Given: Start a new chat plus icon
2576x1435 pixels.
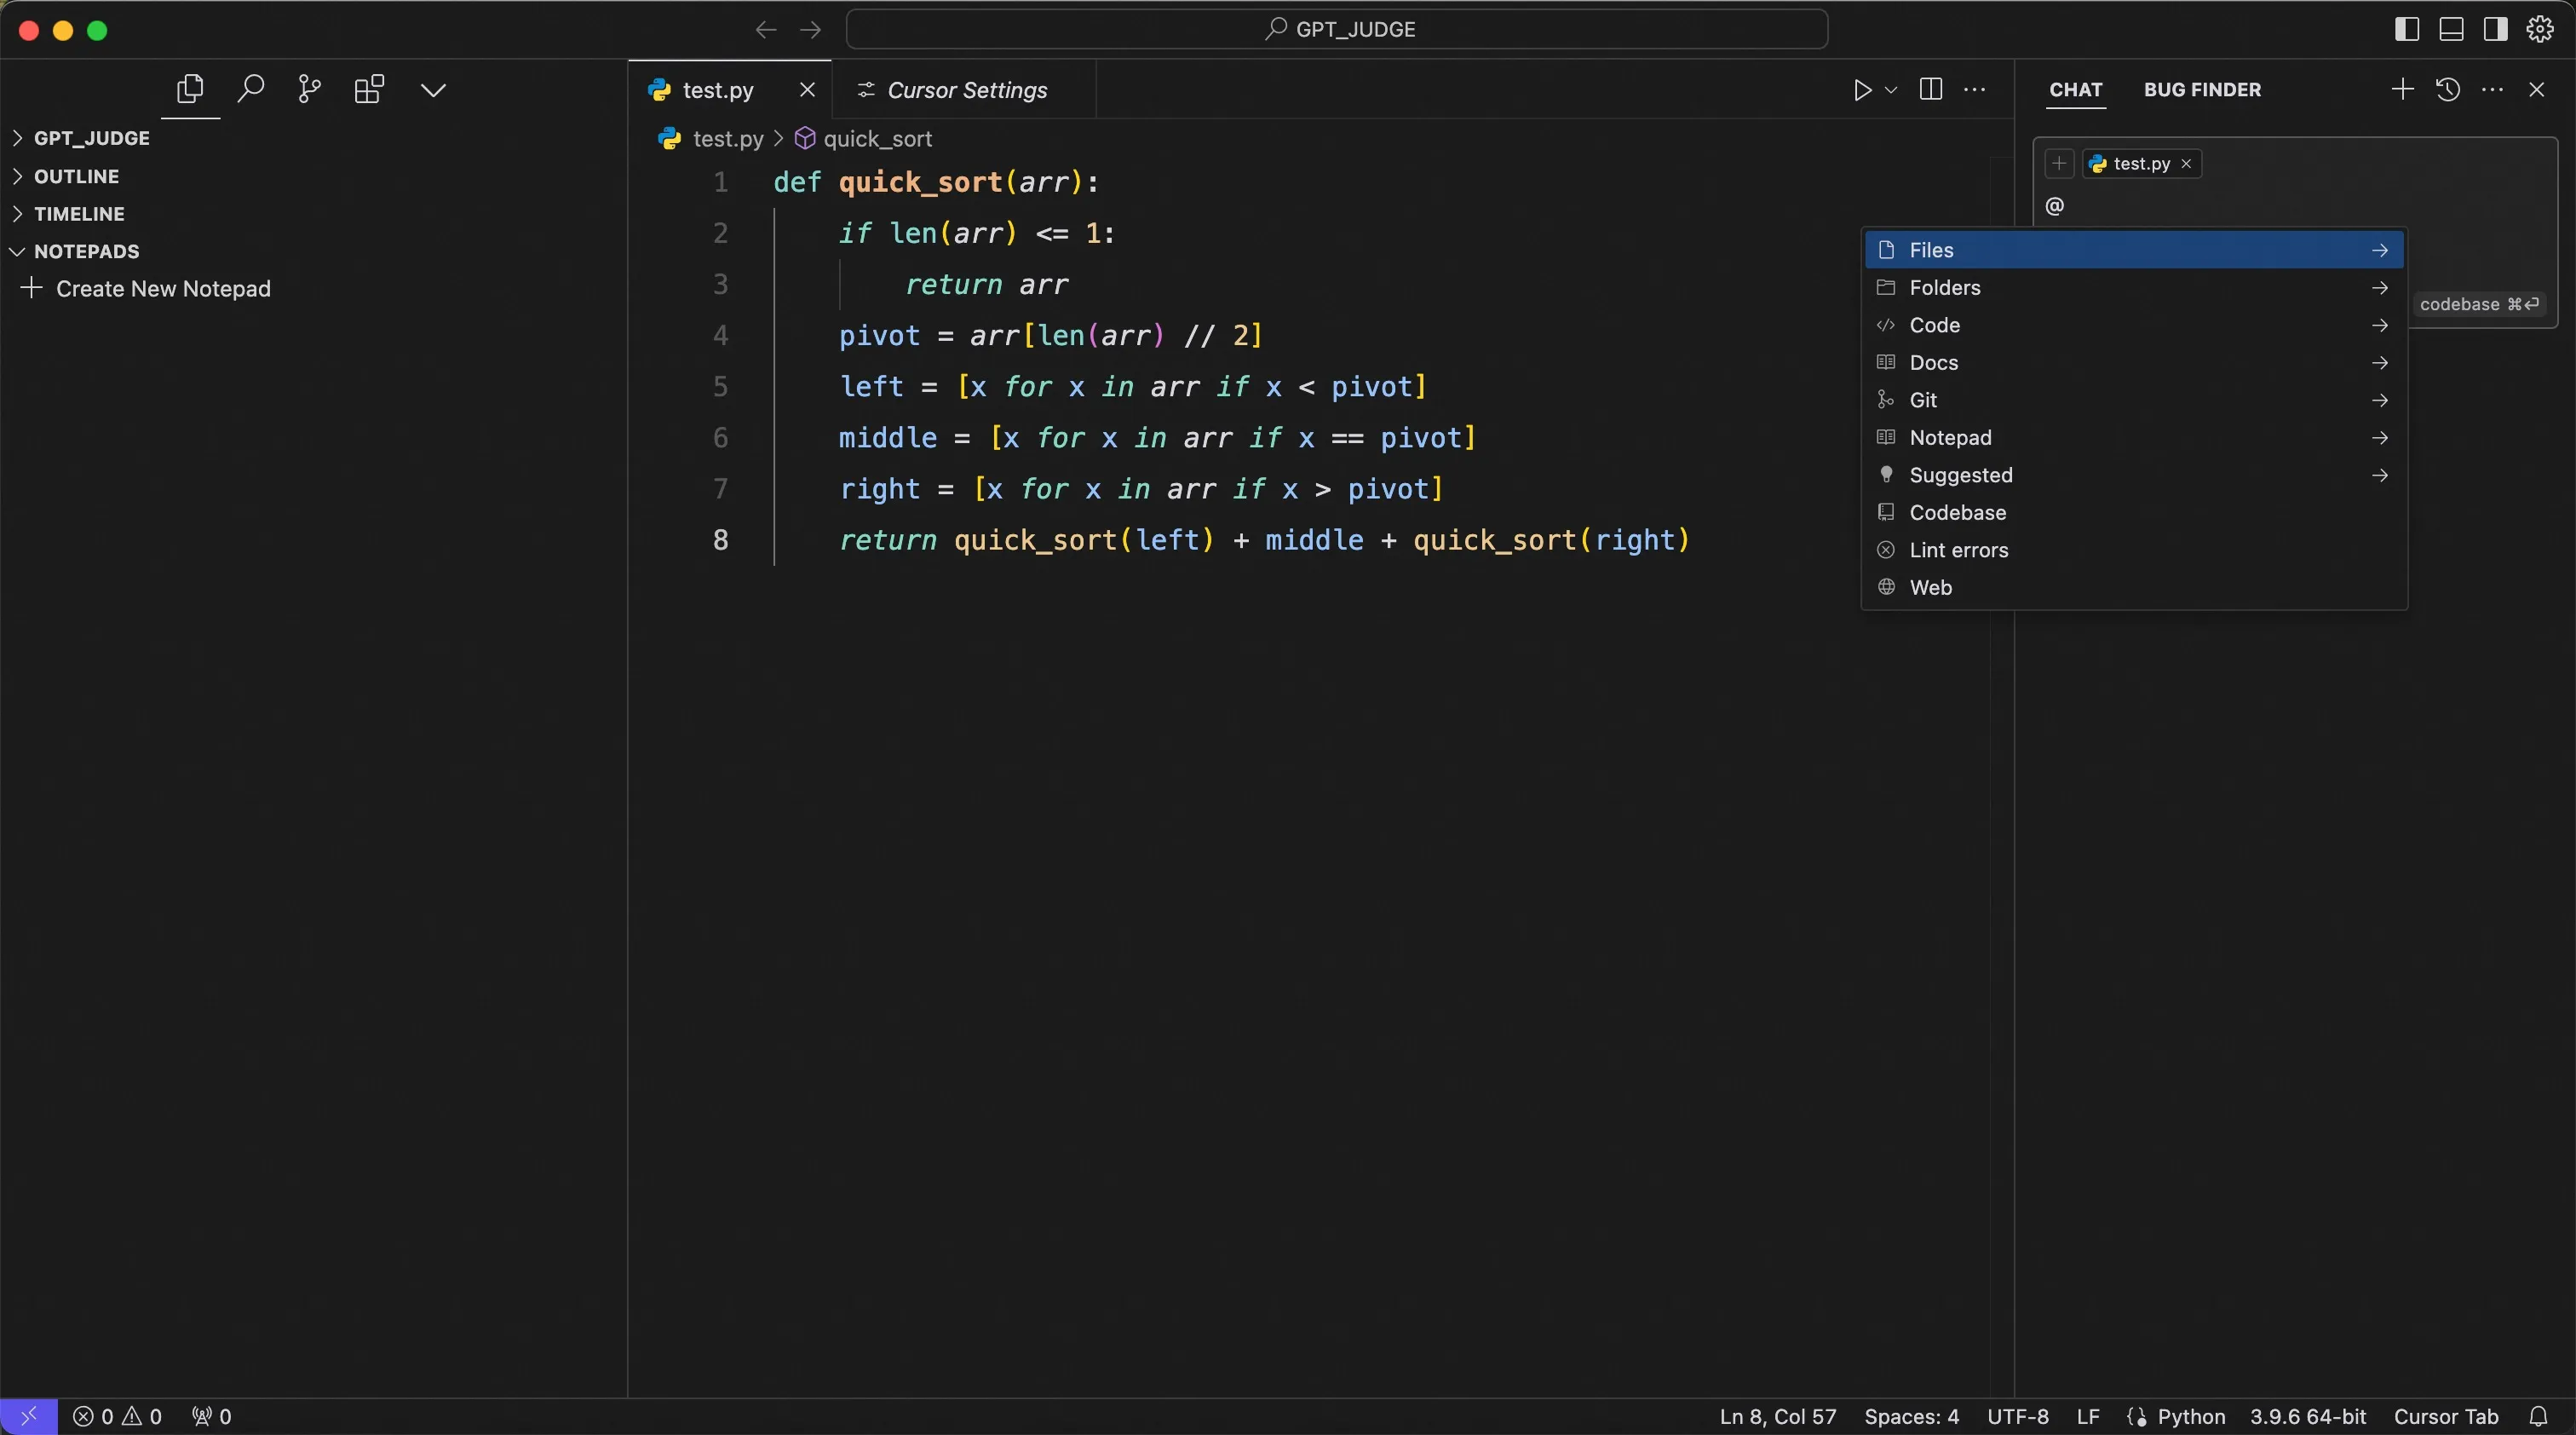Looking at the screenshot, I should pos(2402,90).
